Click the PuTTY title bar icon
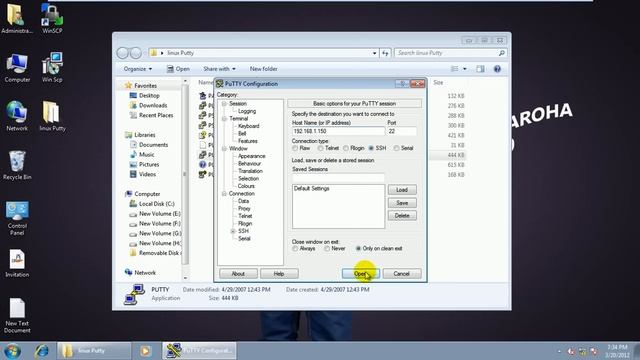 click(x=220, y=84)
